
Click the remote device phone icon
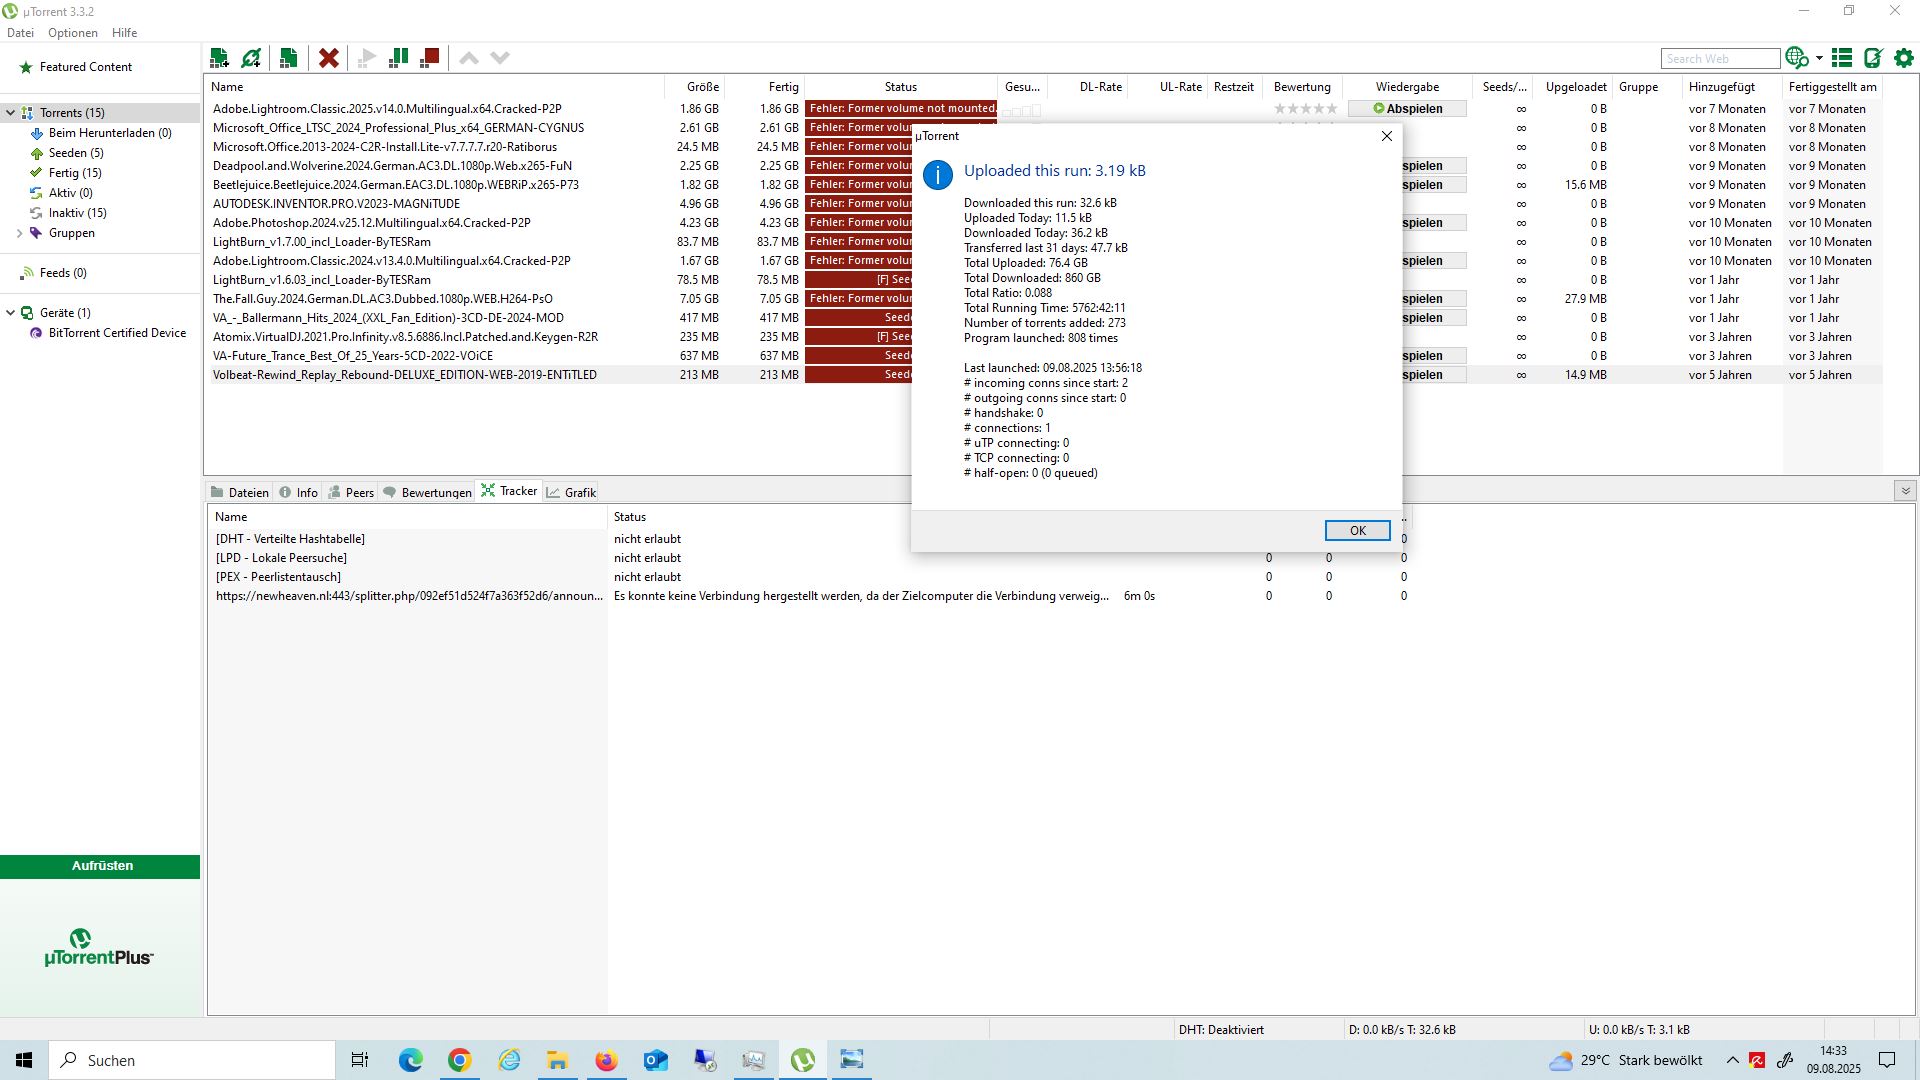click(x=1873, y=58)
